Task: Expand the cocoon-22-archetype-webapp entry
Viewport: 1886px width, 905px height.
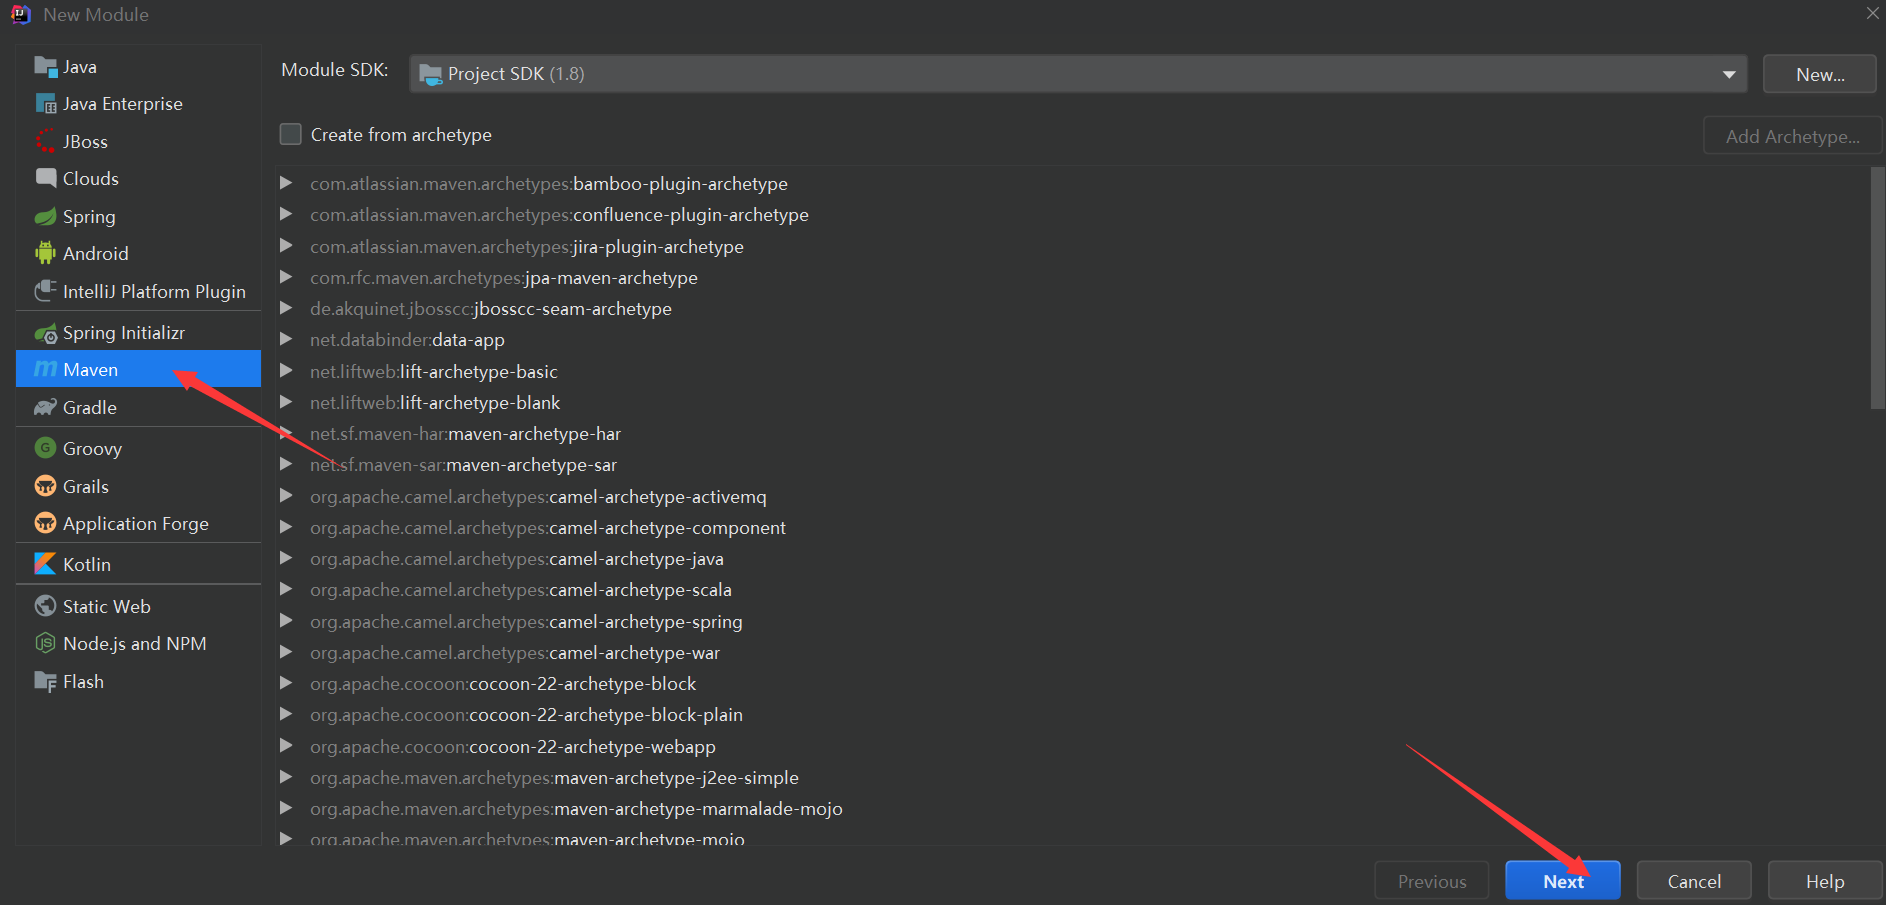Action: coord(286,746)
